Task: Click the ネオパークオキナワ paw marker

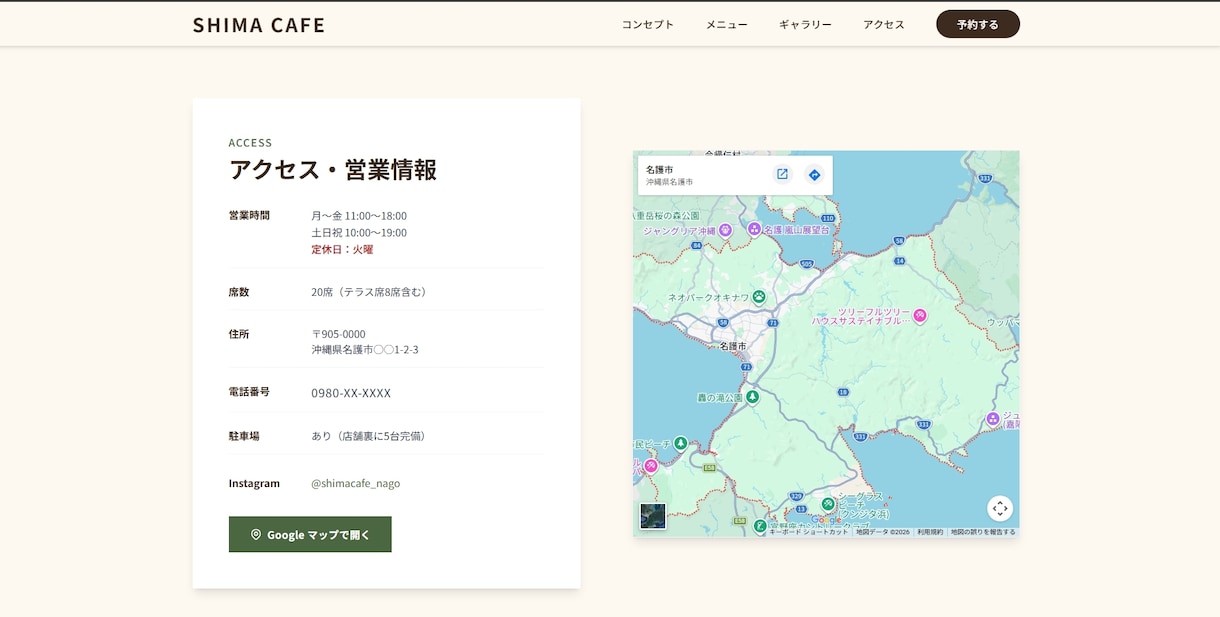Action: (x=759, y=297)
